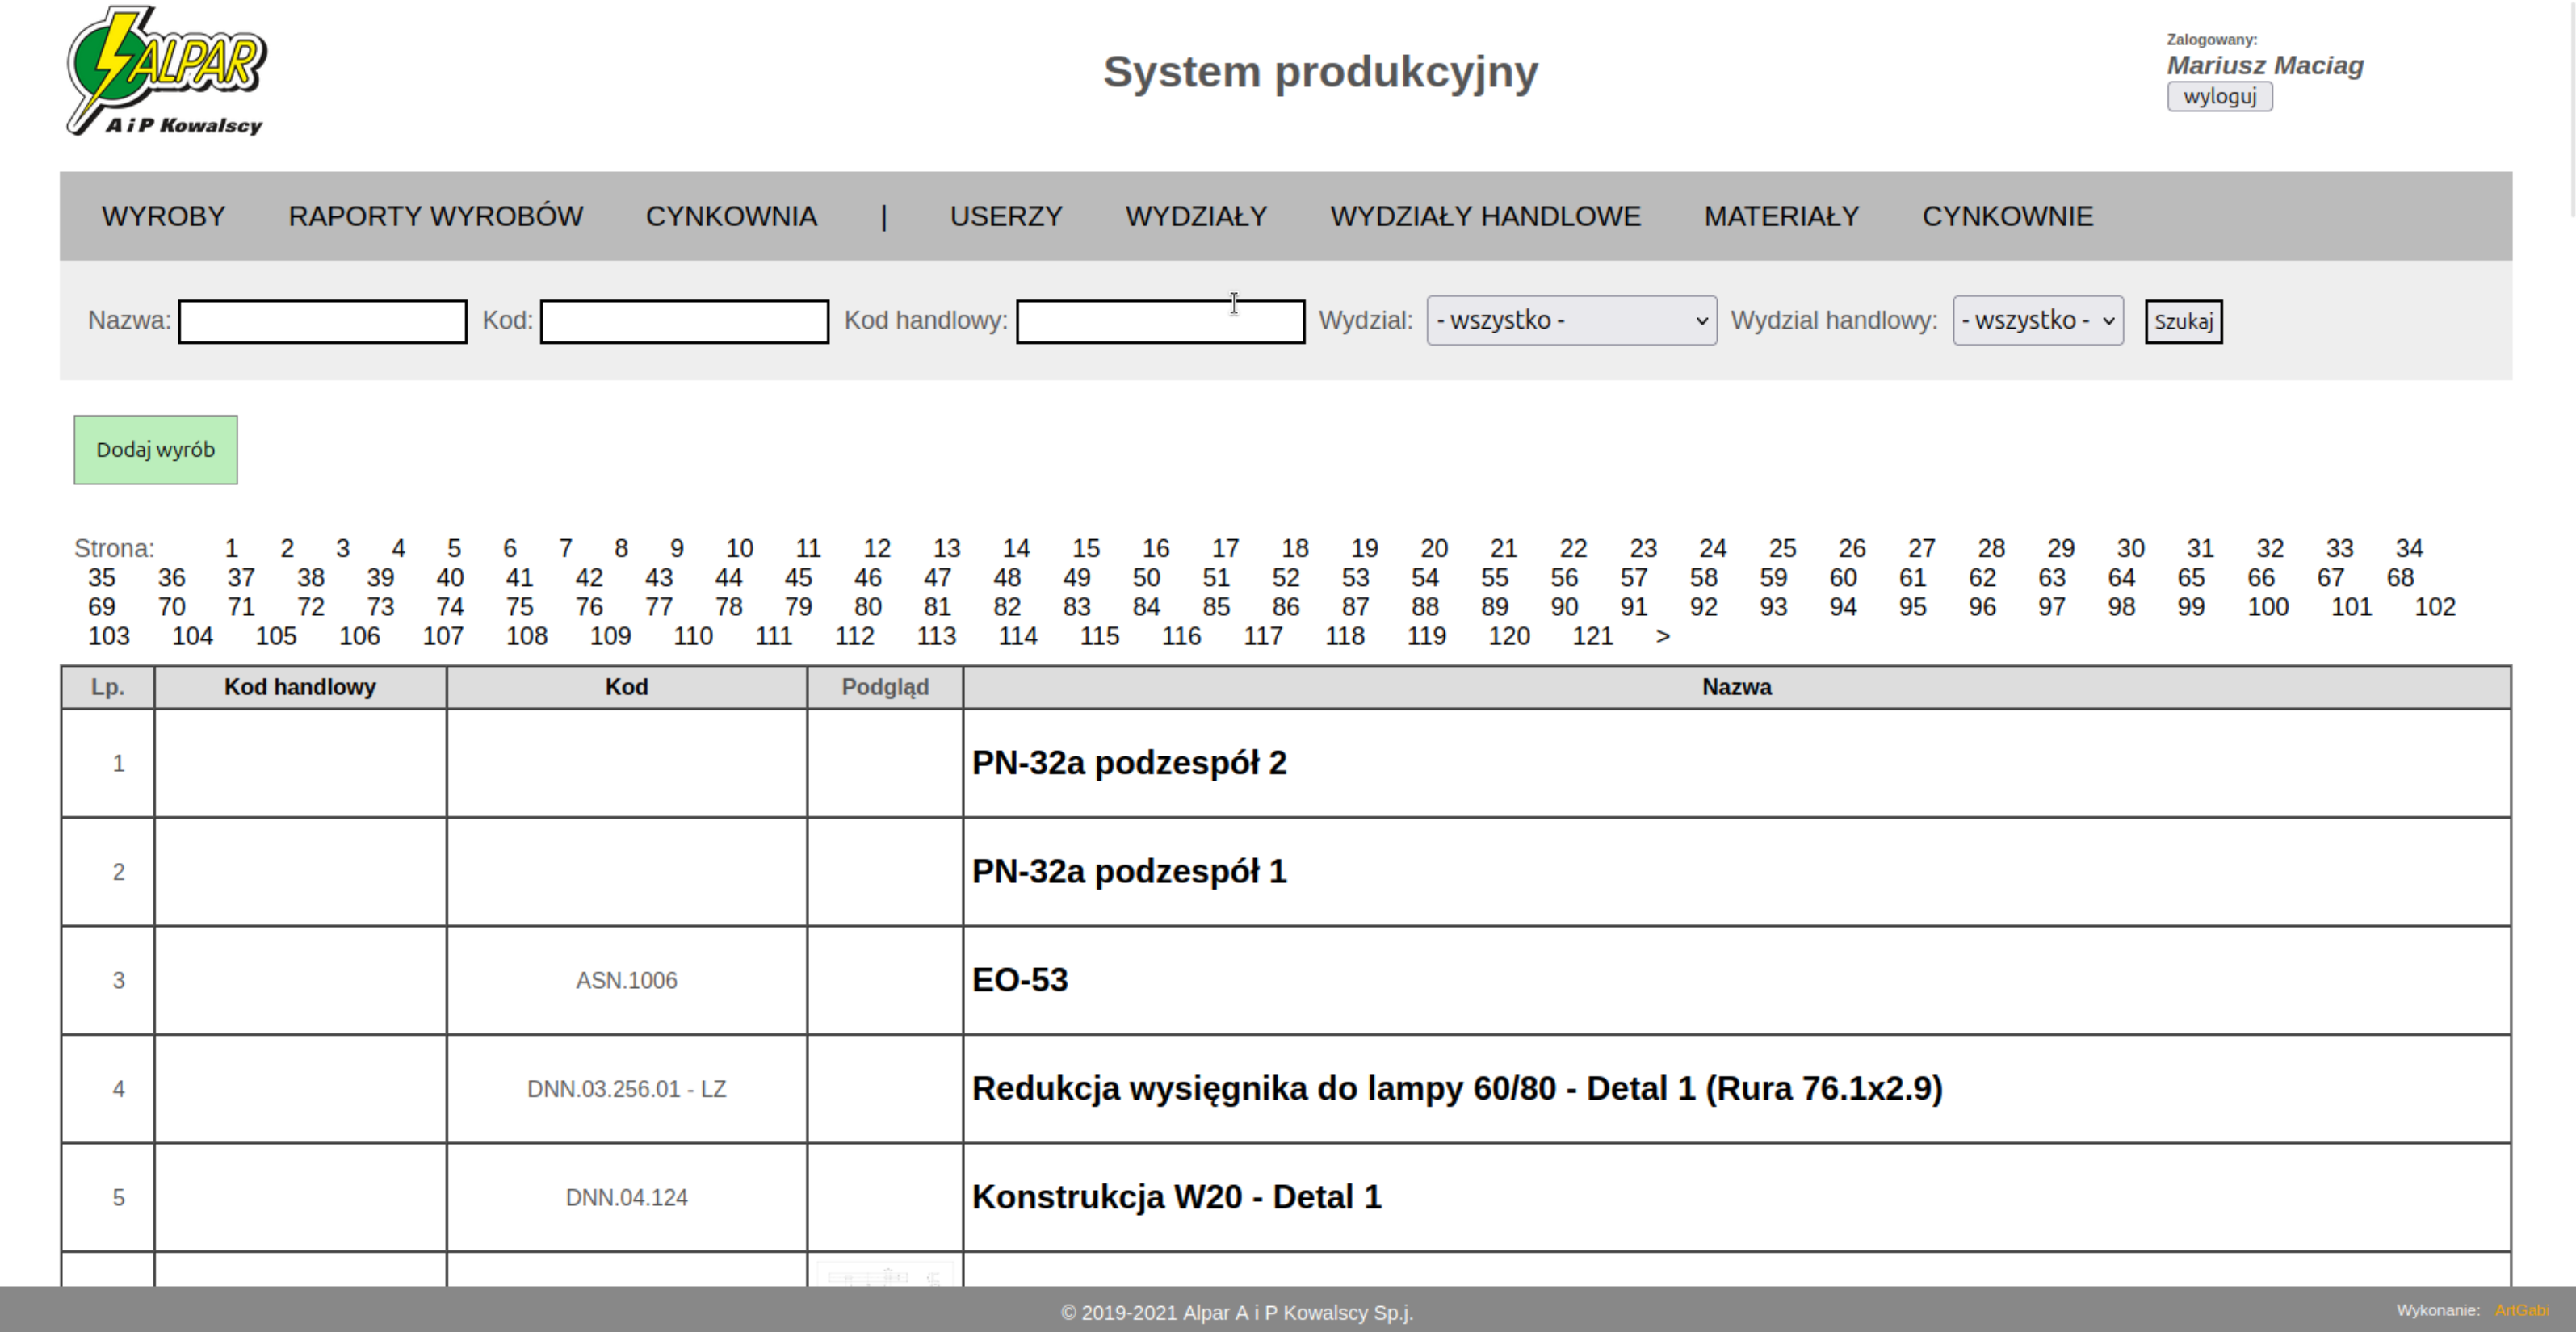The image size is (2576, 1332).
Task: Open the MATERIAŁY menu item
Action: point(1781,216)
